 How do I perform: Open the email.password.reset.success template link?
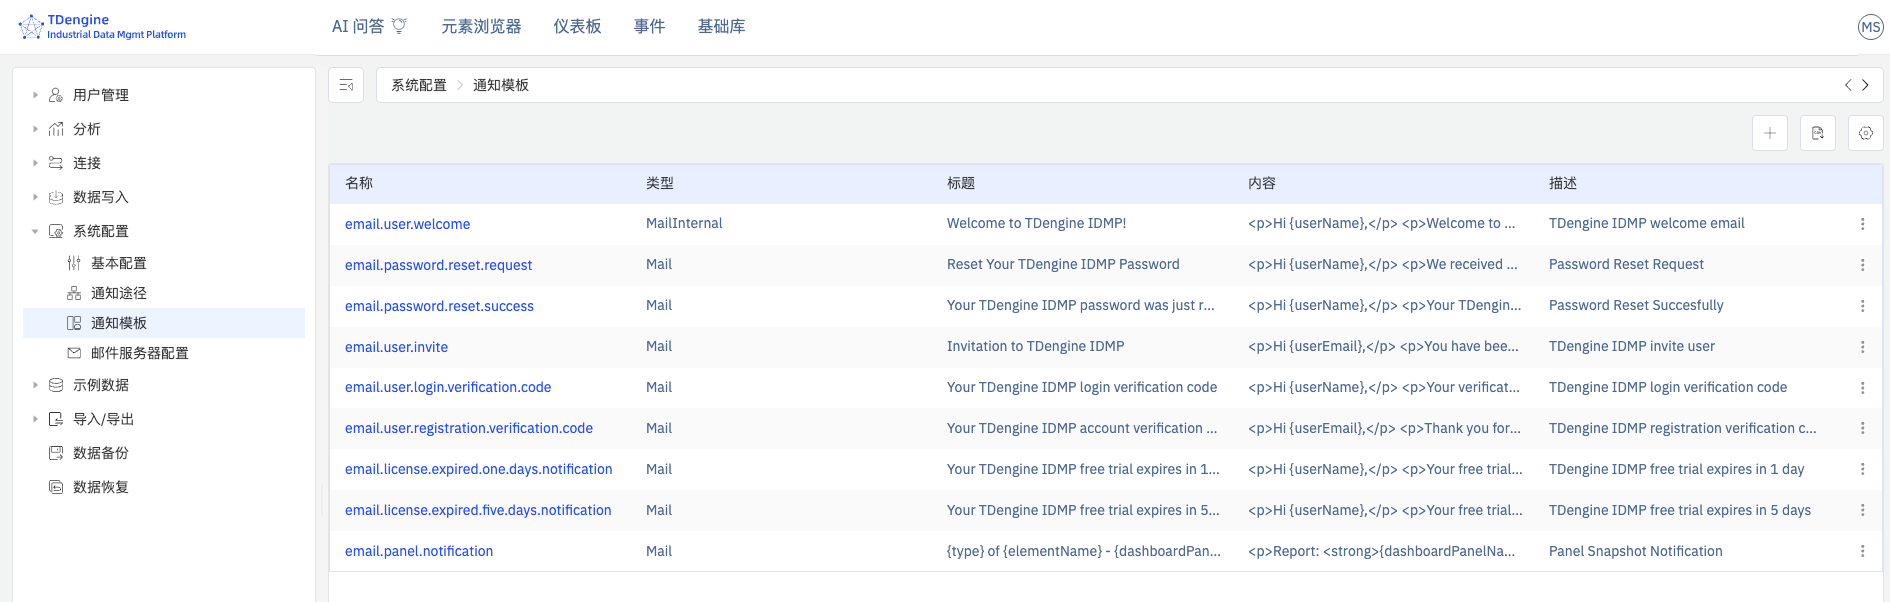(x=439, y=306)
